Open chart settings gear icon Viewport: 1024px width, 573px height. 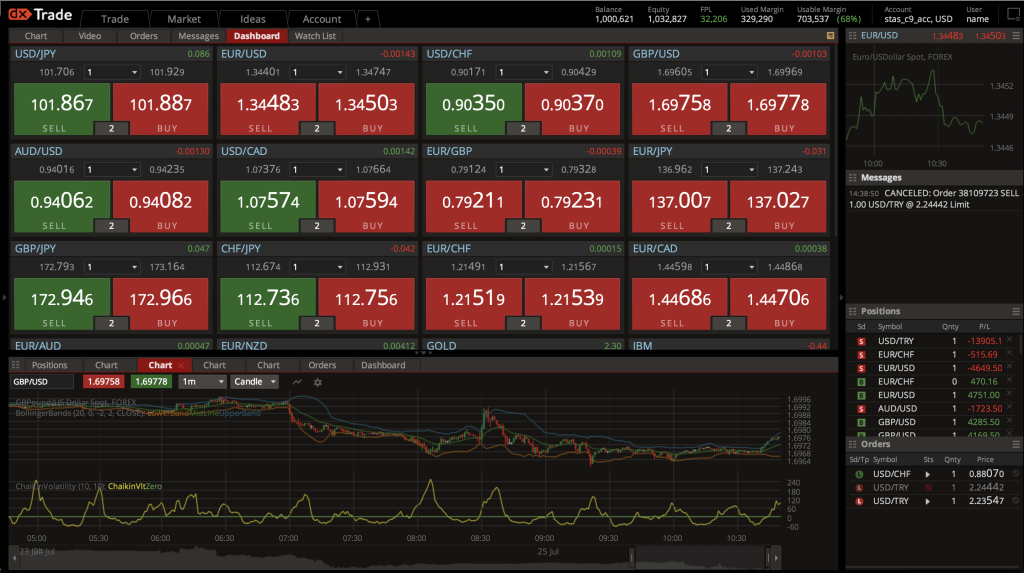tap(318, 382)
